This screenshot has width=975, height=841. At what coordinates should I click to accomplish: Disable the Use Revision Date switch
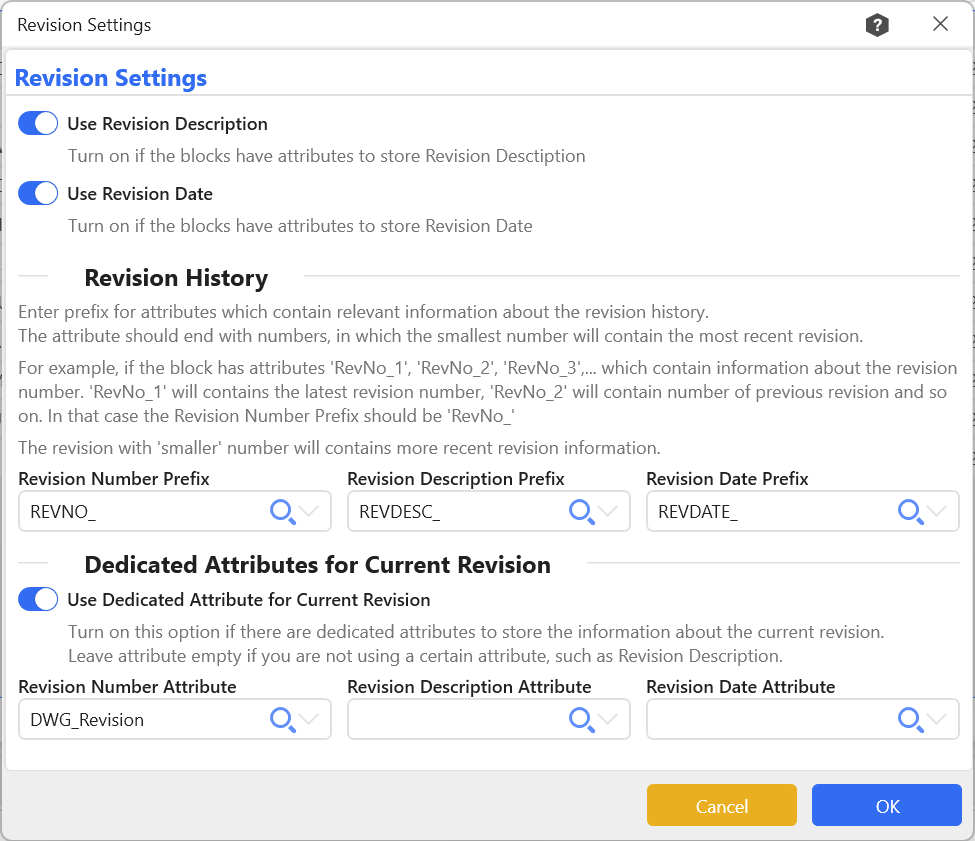click(x=38, y=194)
